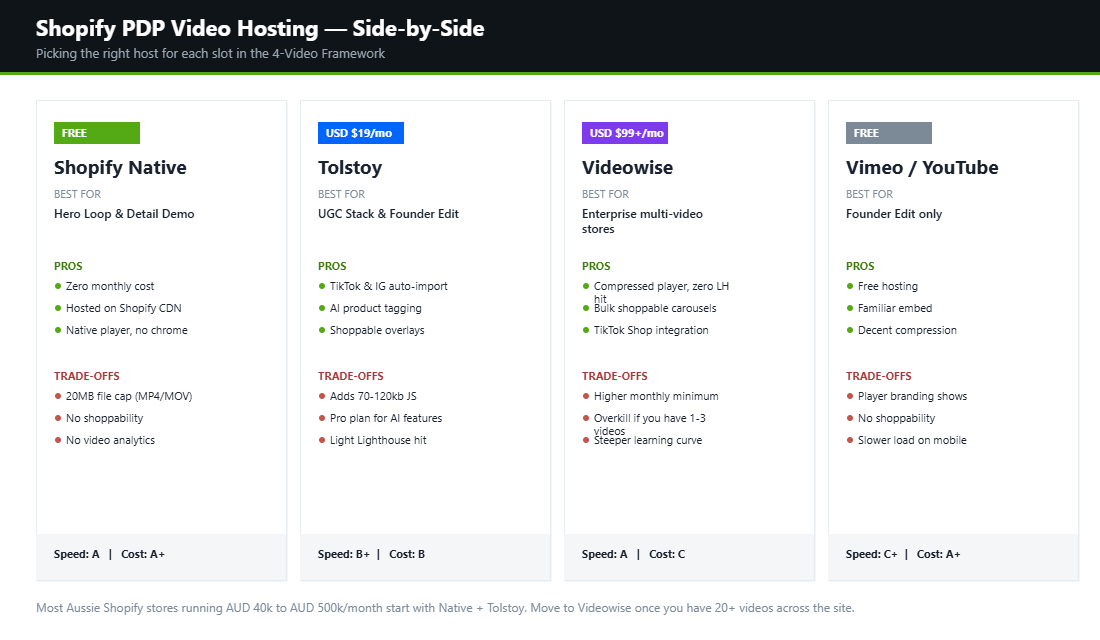Image resolution: width=1100 pixels, height=640 pixels.
Task: Select the Shopify Native heading
Action: point(120,168)
